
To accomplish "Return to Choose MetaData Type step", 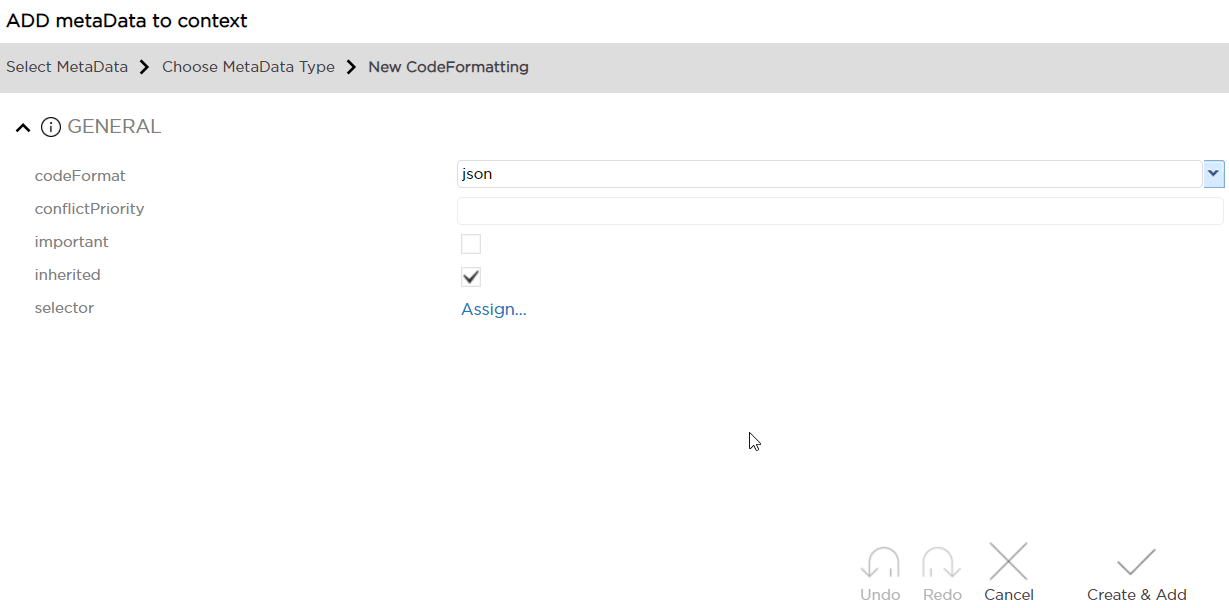I will (248, 67).
